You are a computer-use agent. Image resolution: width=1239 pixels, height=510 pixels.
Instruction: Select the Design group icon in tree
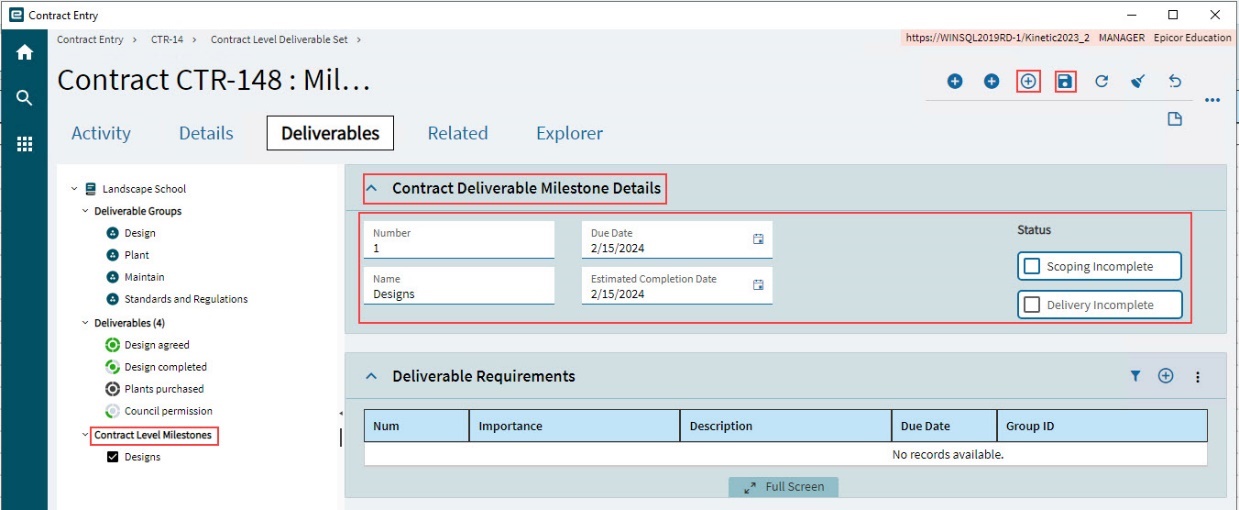(x=113, y=233)
